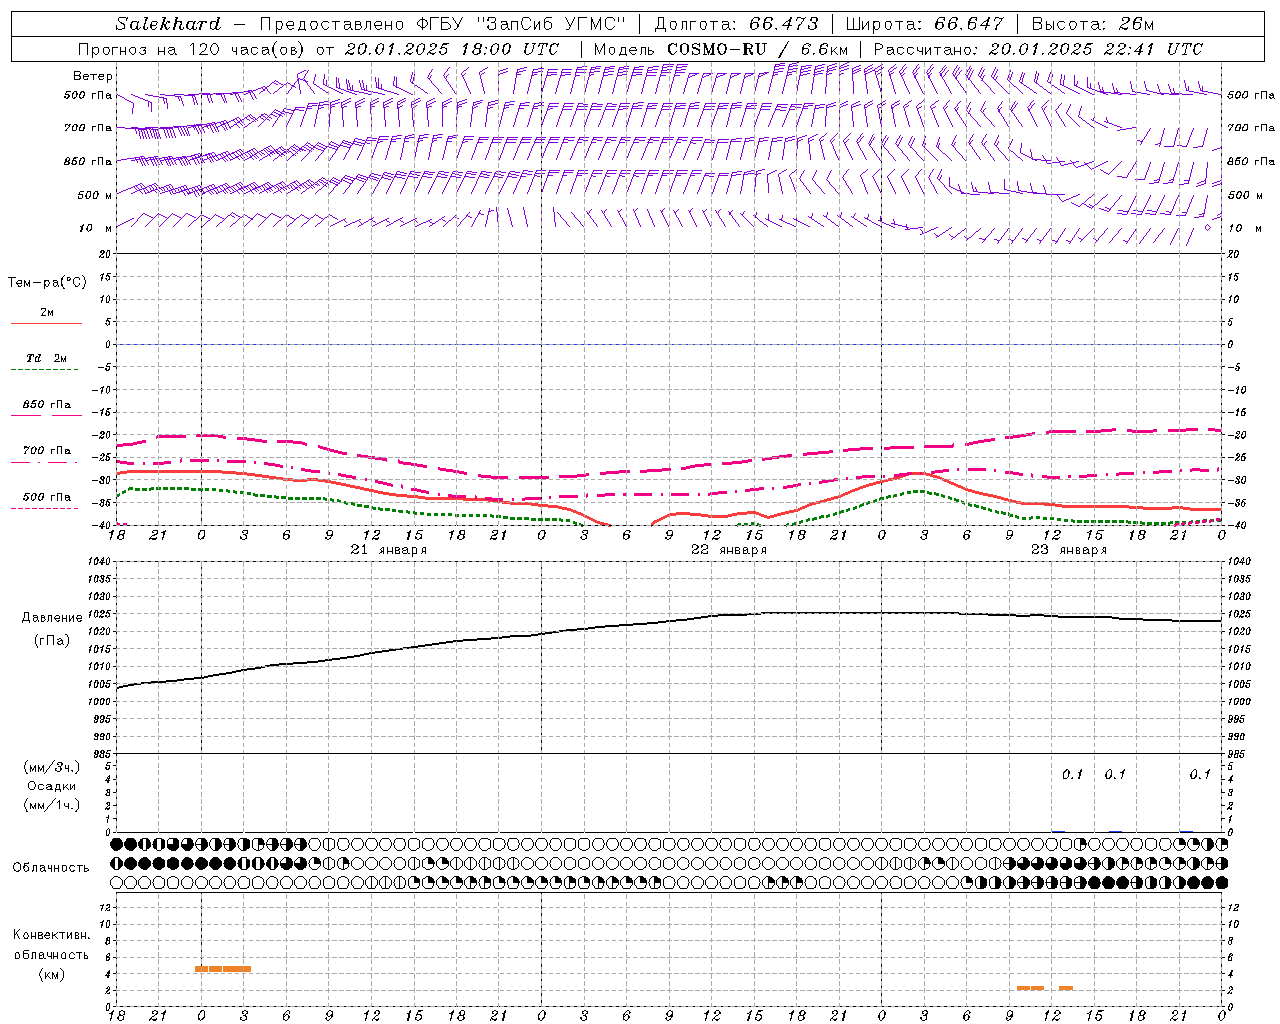This screenshot has width=1280, height=1024.
Task: Click the Td 2м dew point legend entry
Action: pyautogui.click(x=47, y=358)
